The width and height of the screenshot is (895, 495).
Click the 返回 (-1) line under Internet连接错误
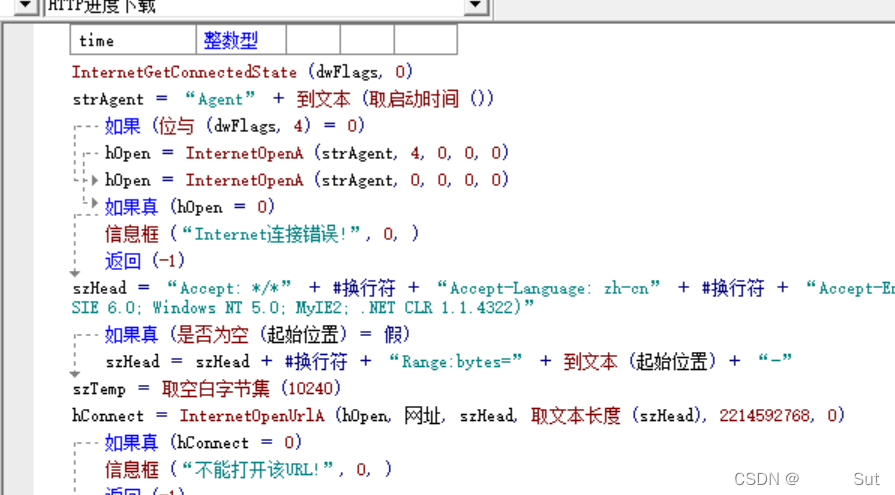[x=145, y=261]
